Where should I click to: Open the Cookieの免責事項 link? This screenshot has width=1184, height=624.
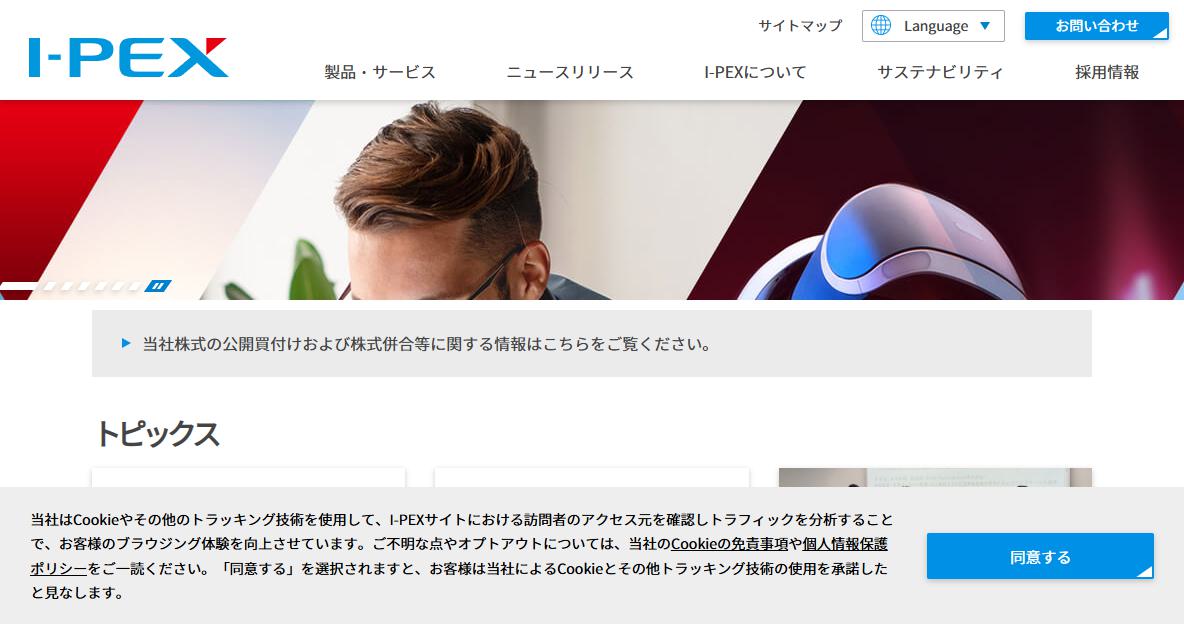pyautogui.click(x=729, y=544)
